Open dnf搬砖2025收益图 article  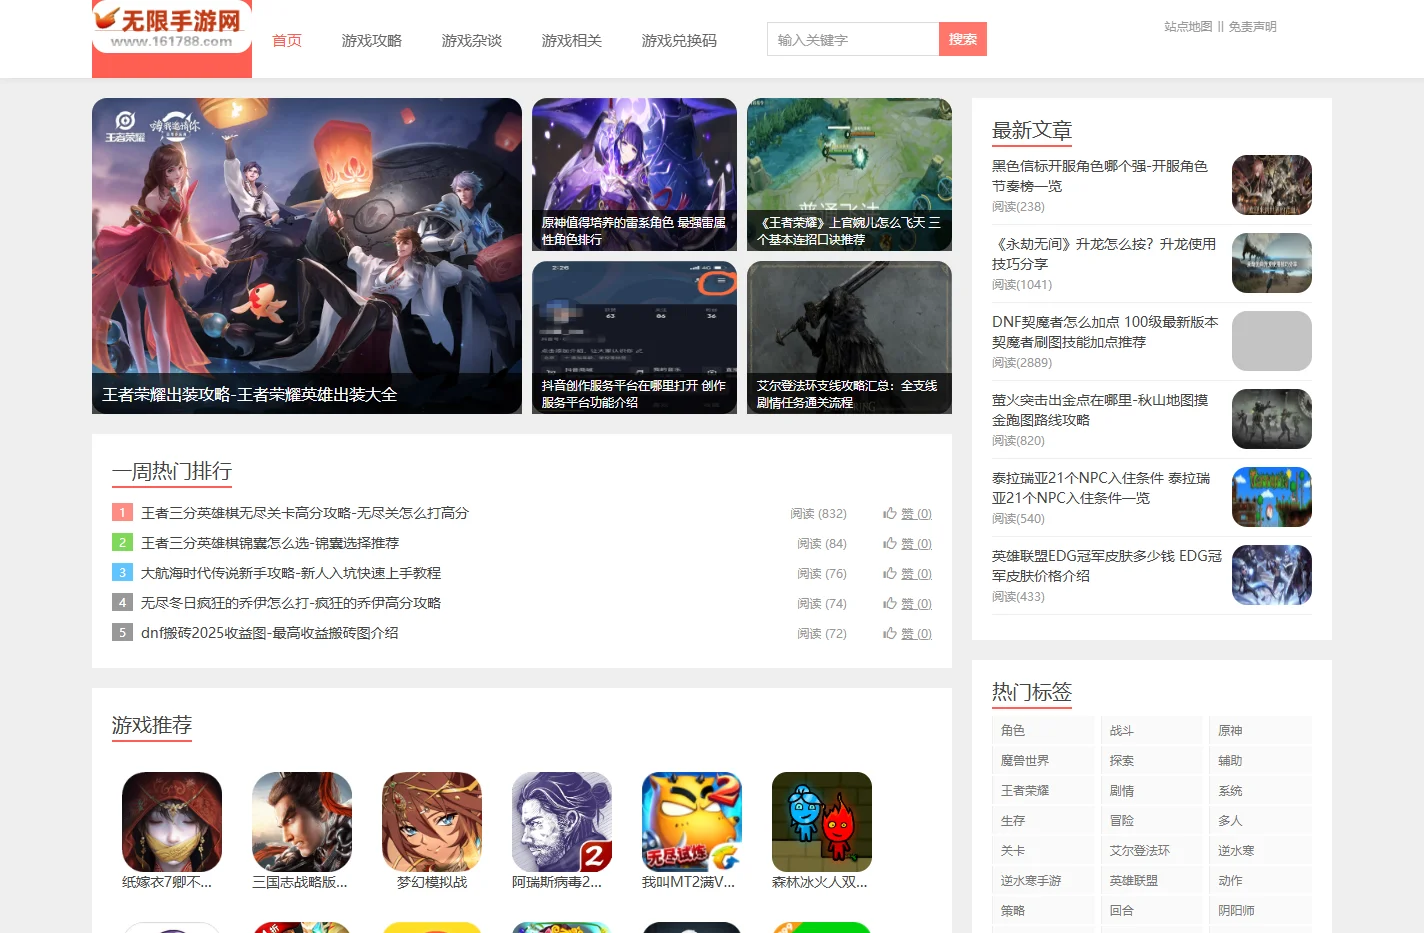pos(270,633)
